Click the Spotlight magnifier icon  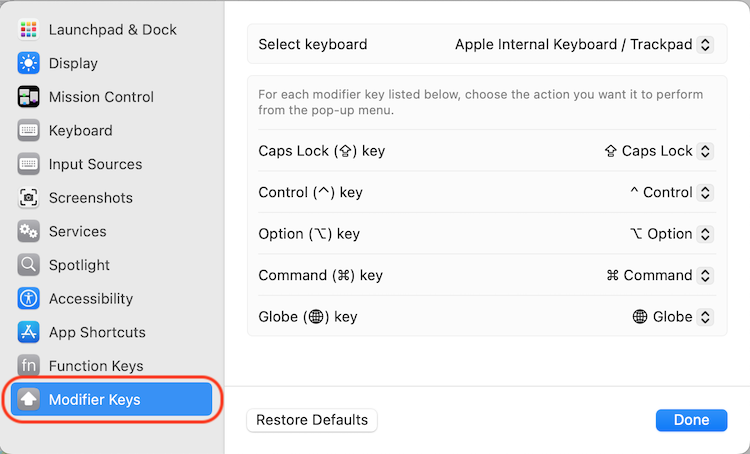tap(28, 265)
